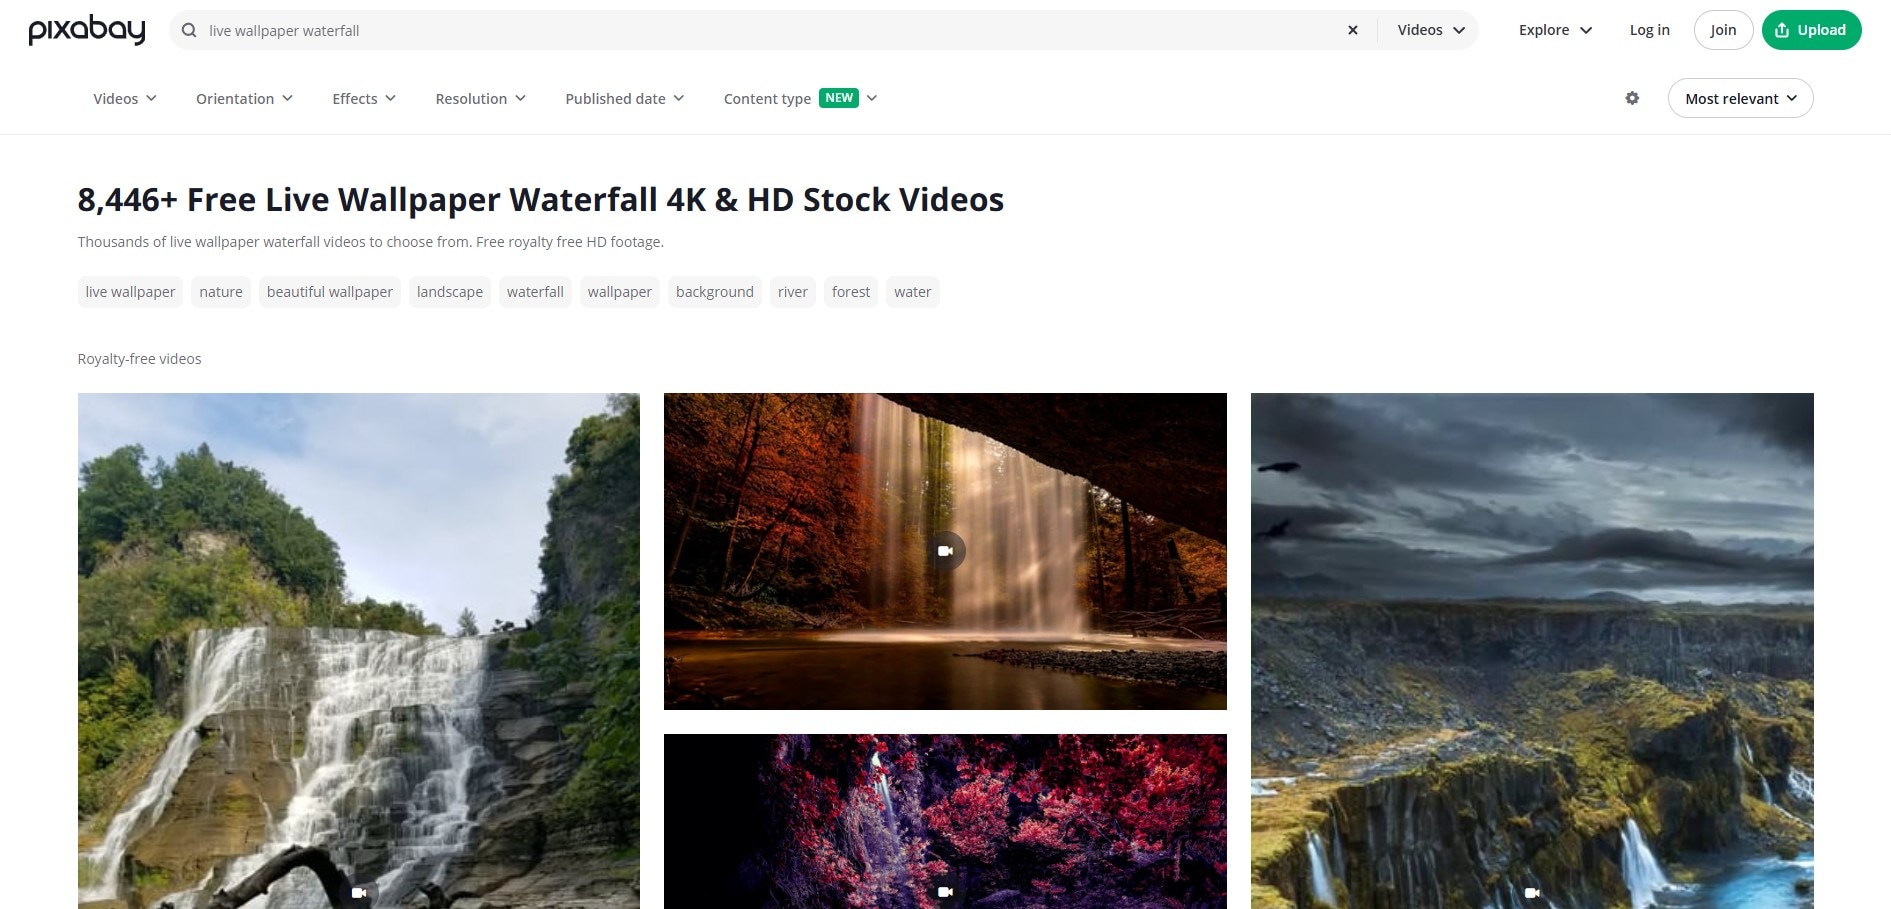Image resolution: width=1891 pixels, height=909 pixels.
Task: Open the Resolution filter dropdown
Action: 479,98
